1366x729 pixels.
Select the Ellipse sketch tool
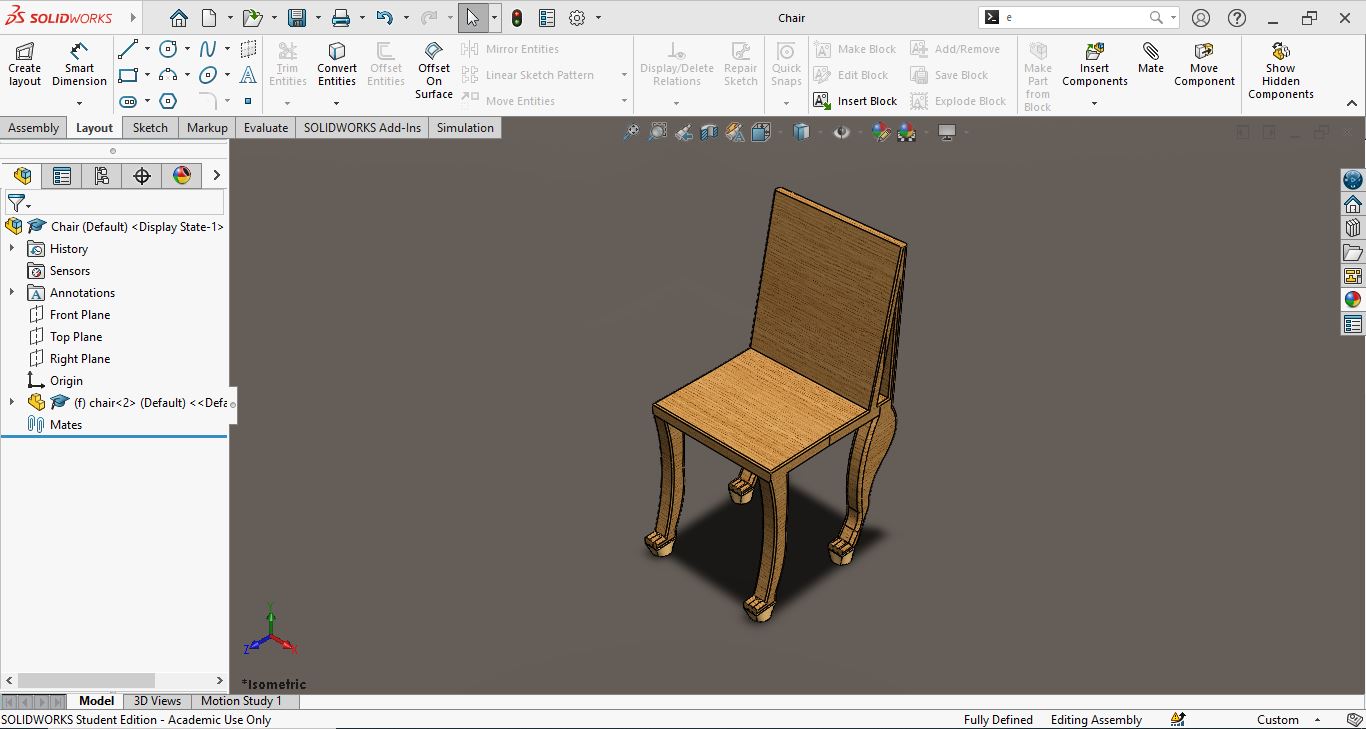(x=208, y=75)
